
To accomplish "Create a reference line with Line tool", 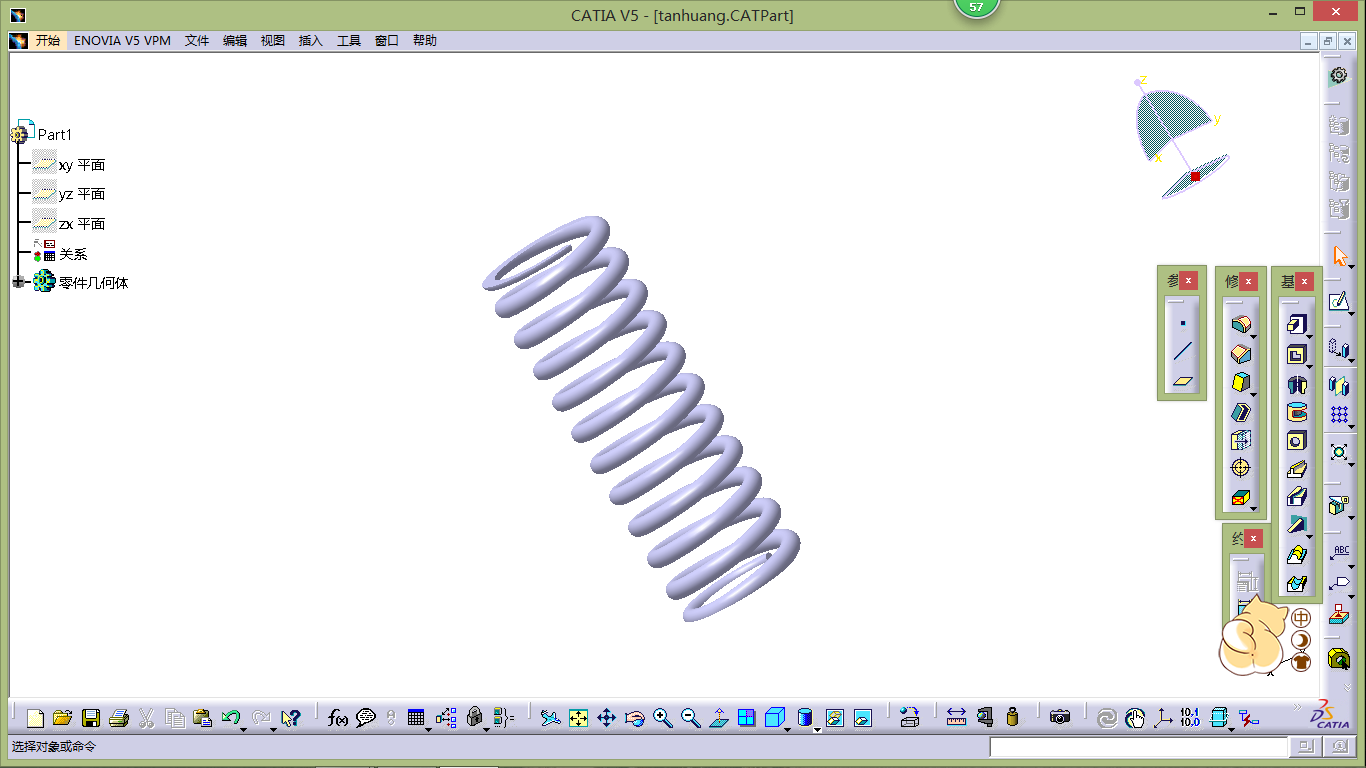I will (x=1183, y=352).
